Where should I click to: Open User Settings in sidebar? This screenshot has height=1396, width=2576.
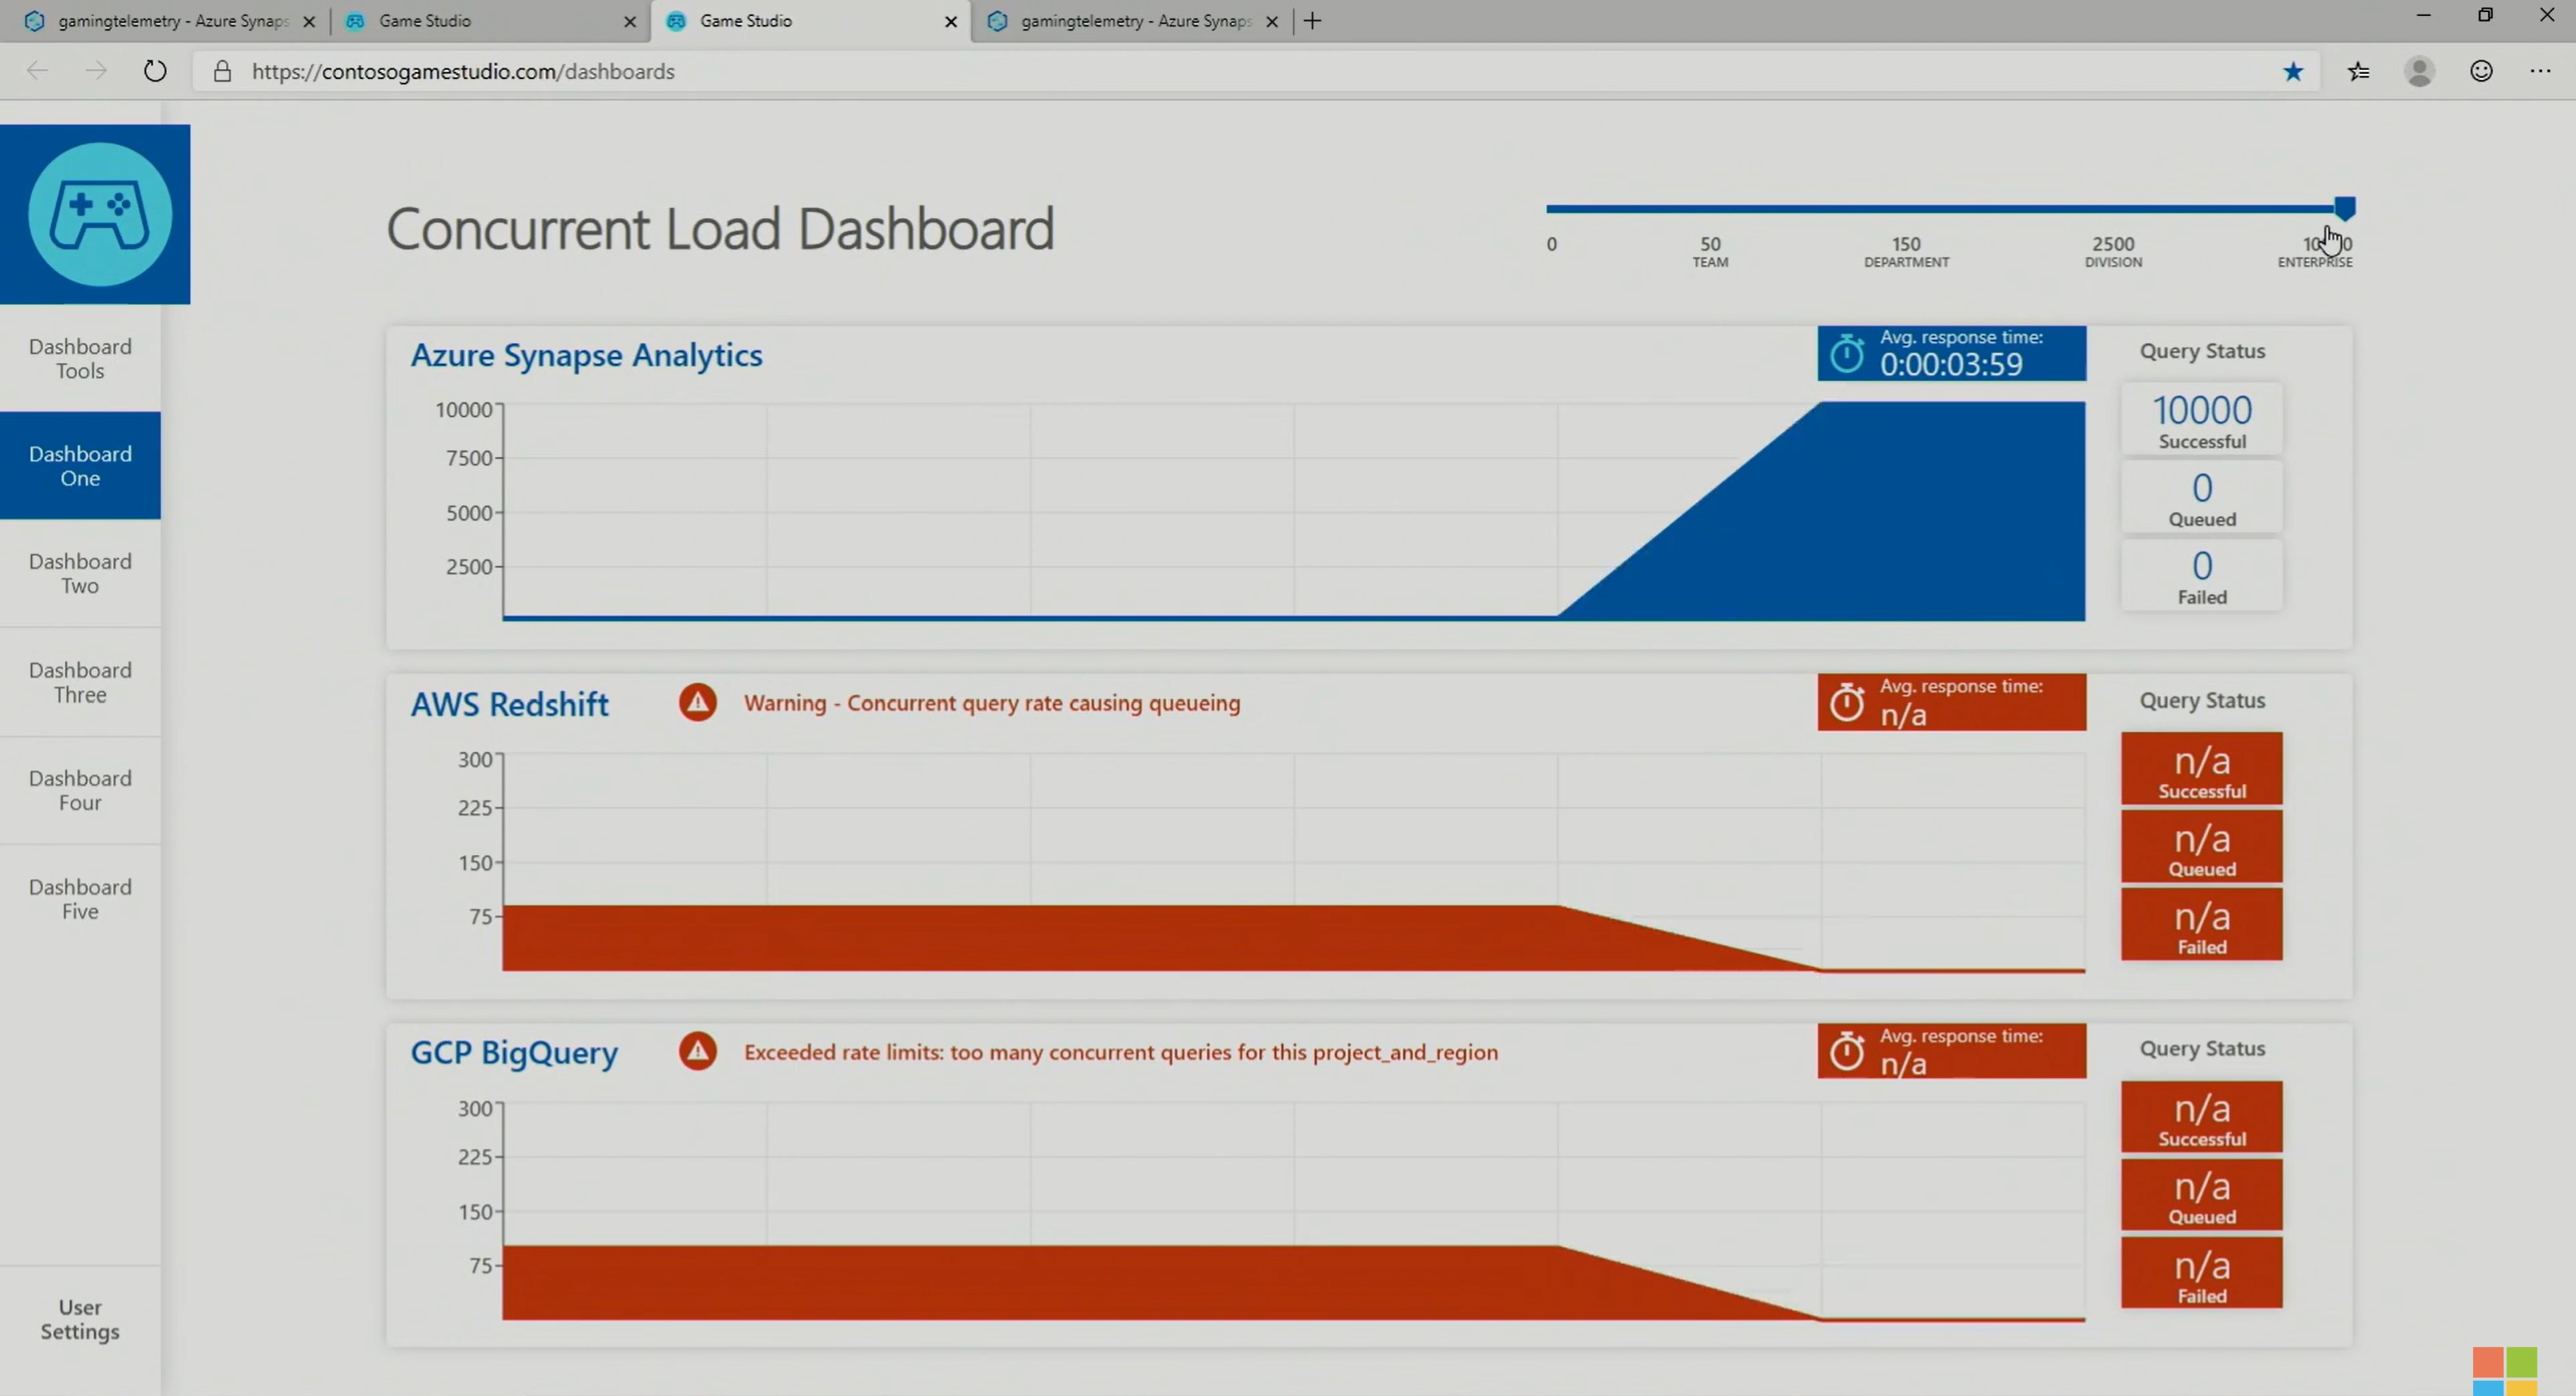click(80, 1319)
